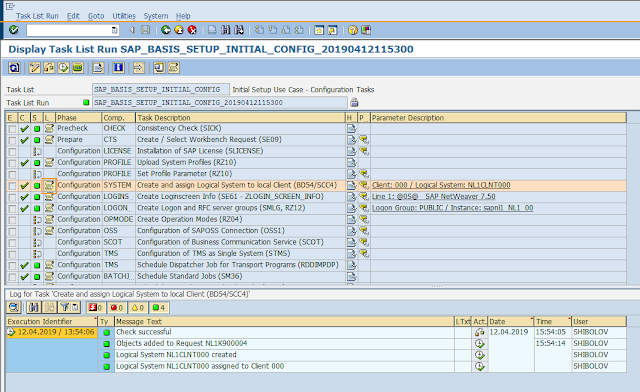Click the Help question mark icon
Screen dimensions: 640x392
click(x=353, y=30)
